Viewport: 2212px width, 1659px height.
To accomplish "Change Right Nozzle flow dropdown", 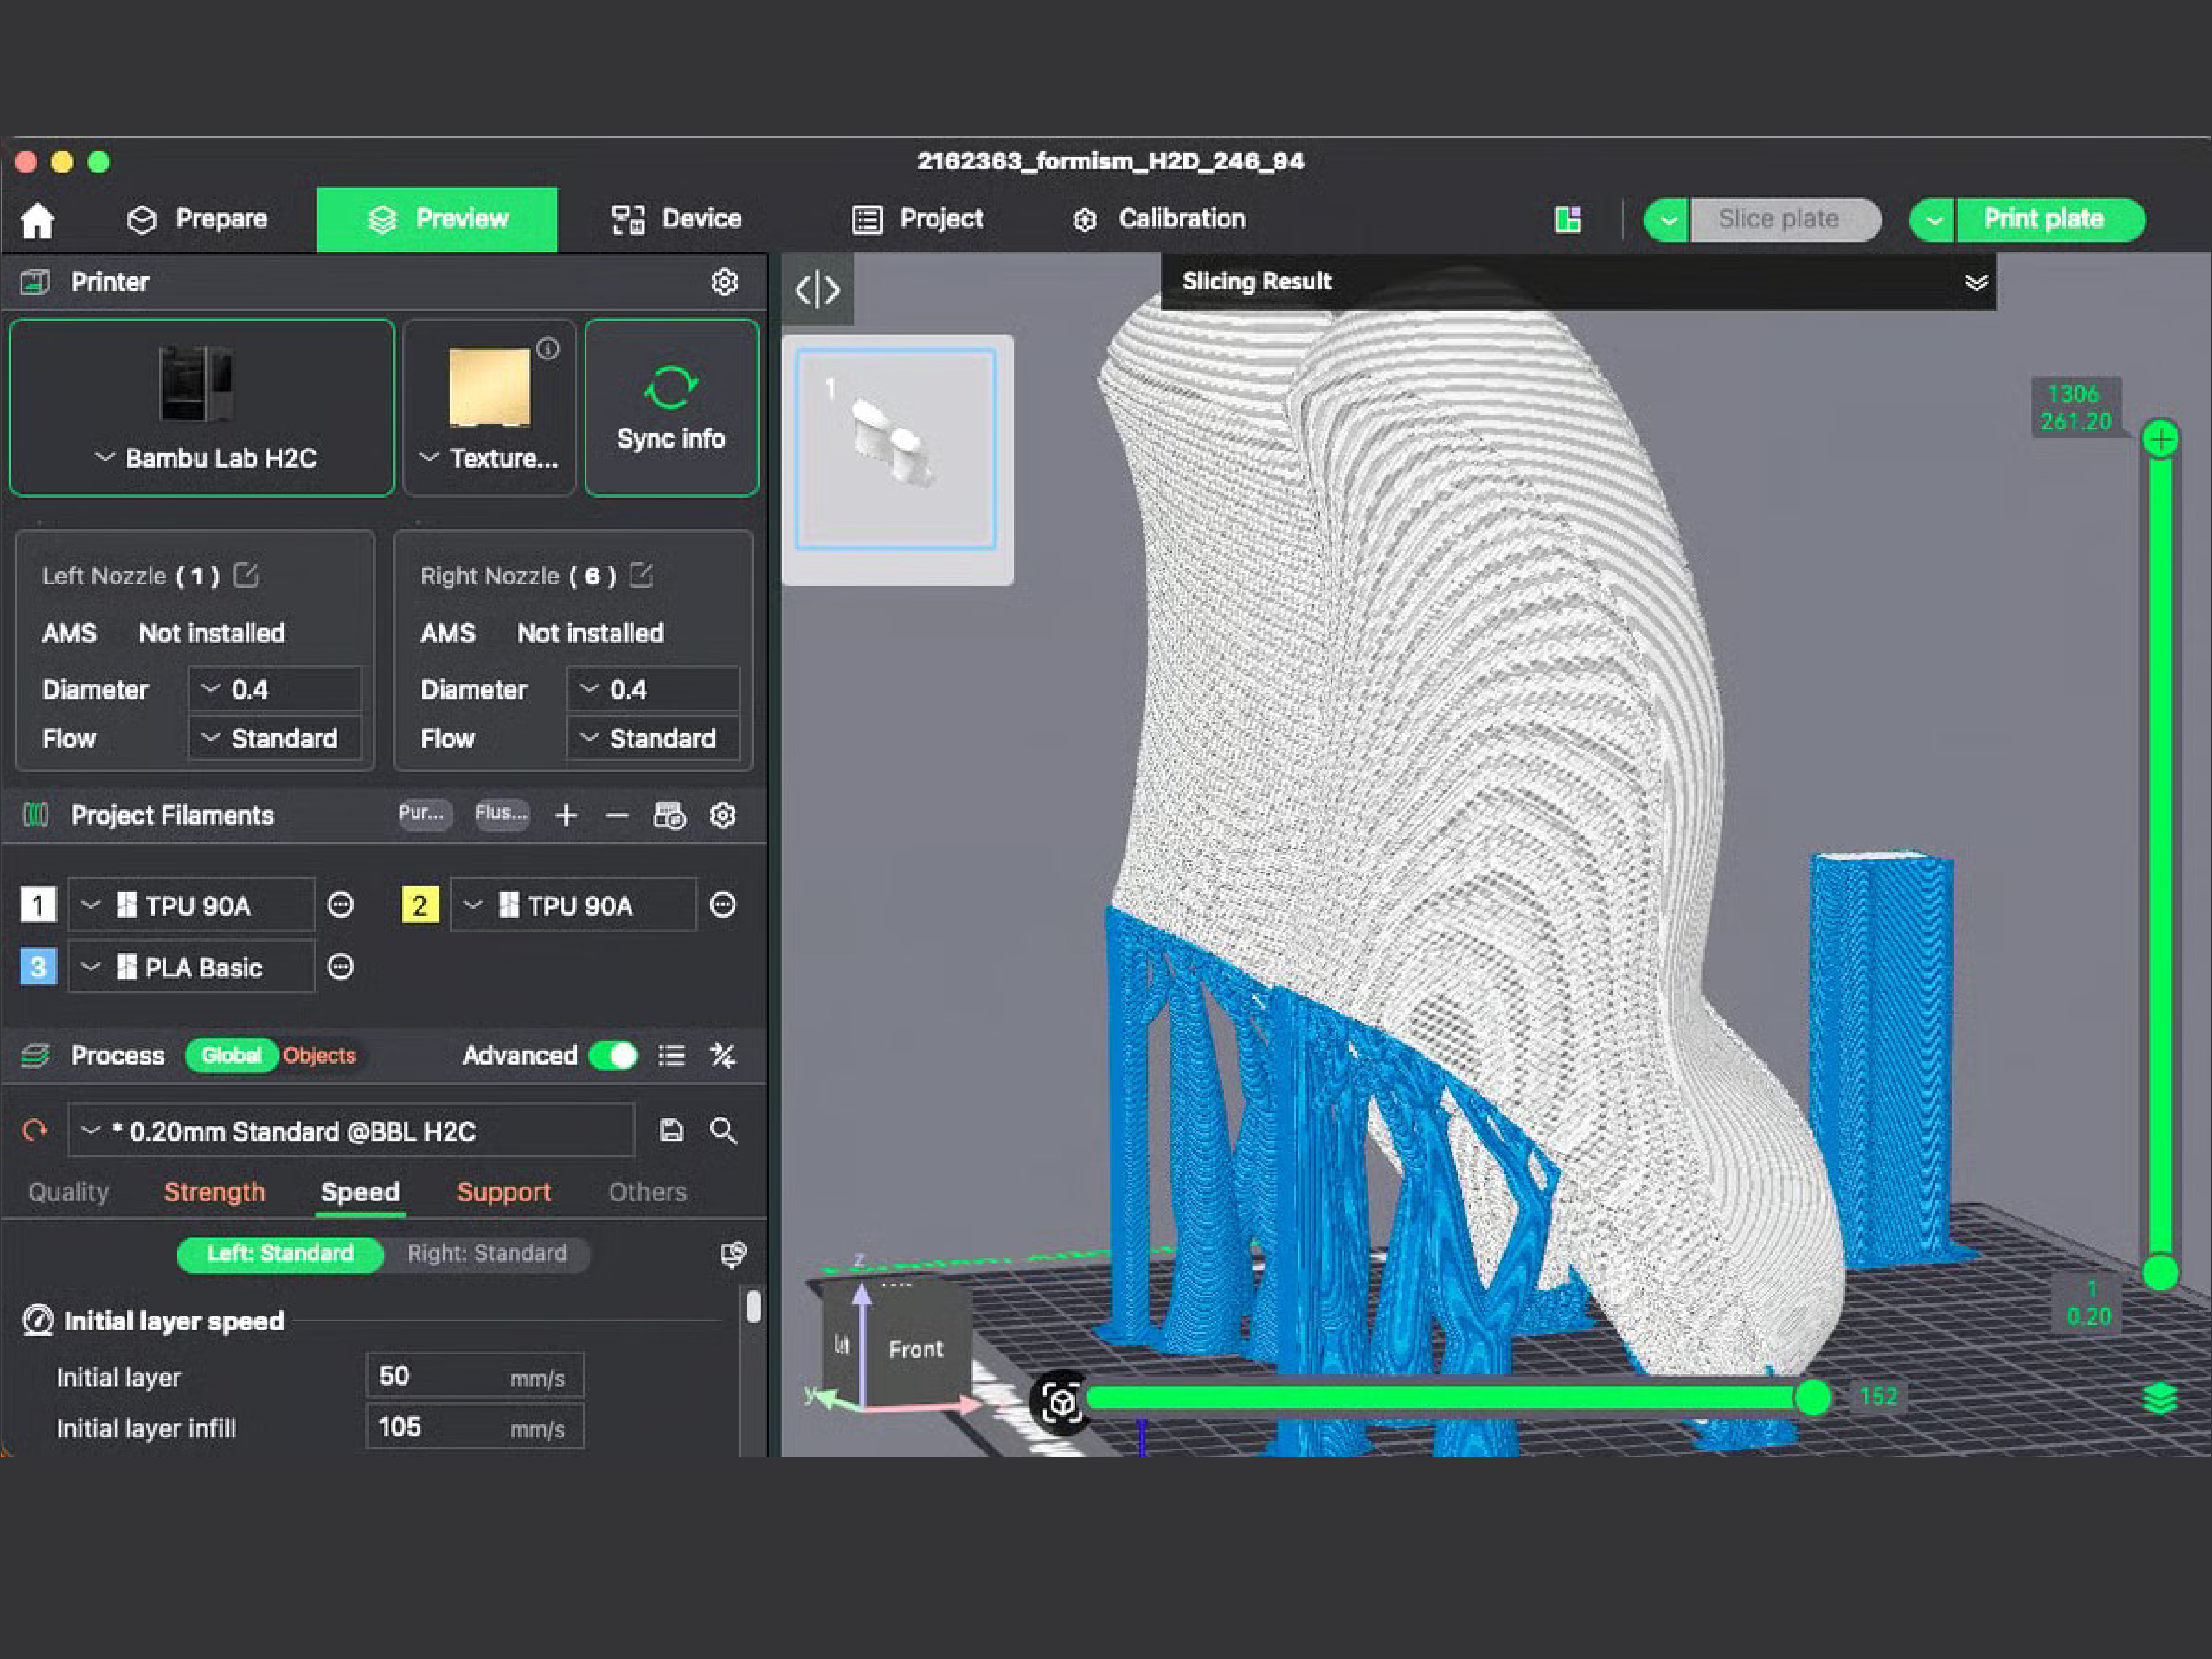I will point(653,739).
